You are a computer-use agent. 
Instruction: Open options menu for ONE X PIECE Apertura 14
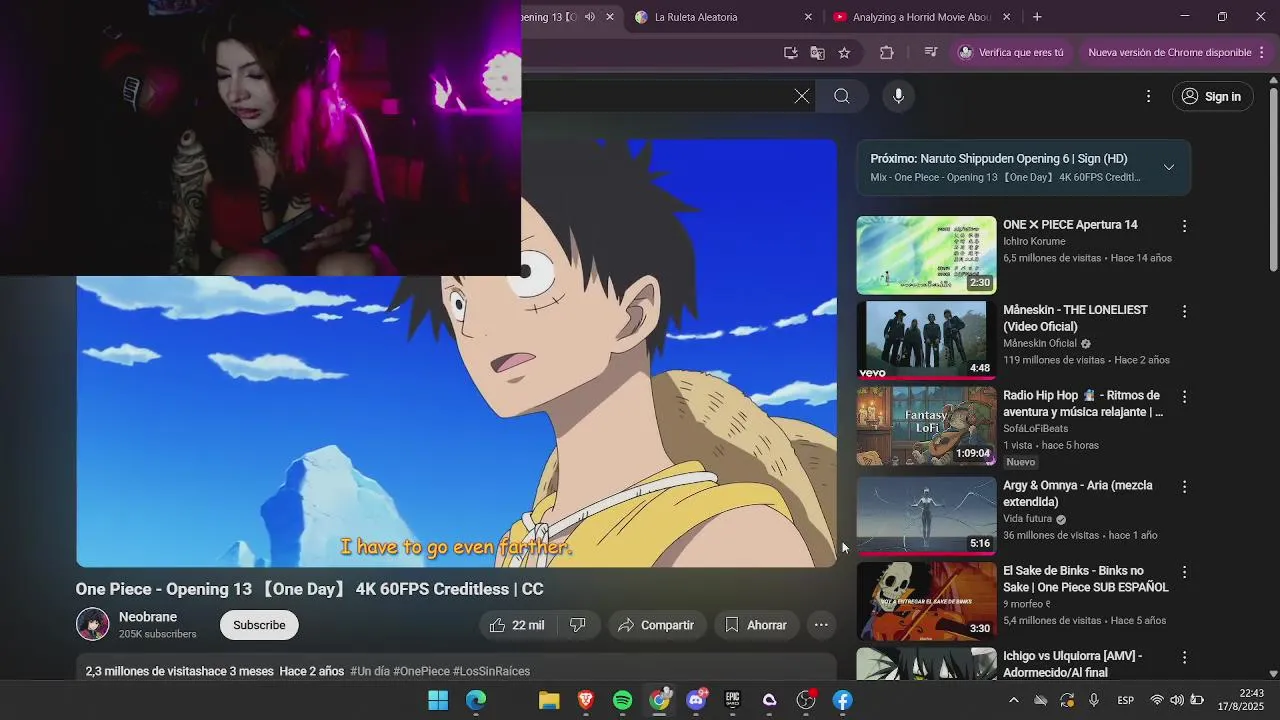click(x=1184, y=227)
